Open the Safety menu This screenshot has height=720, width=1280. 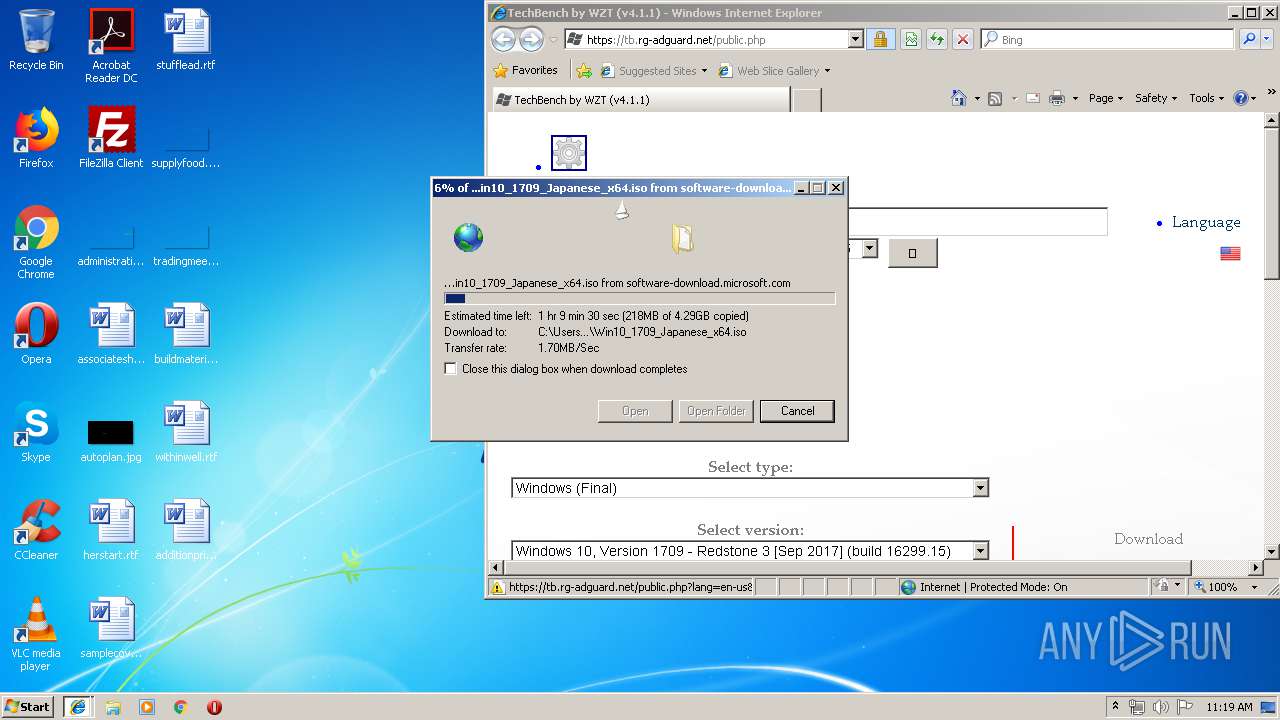tap(1156, 98)
